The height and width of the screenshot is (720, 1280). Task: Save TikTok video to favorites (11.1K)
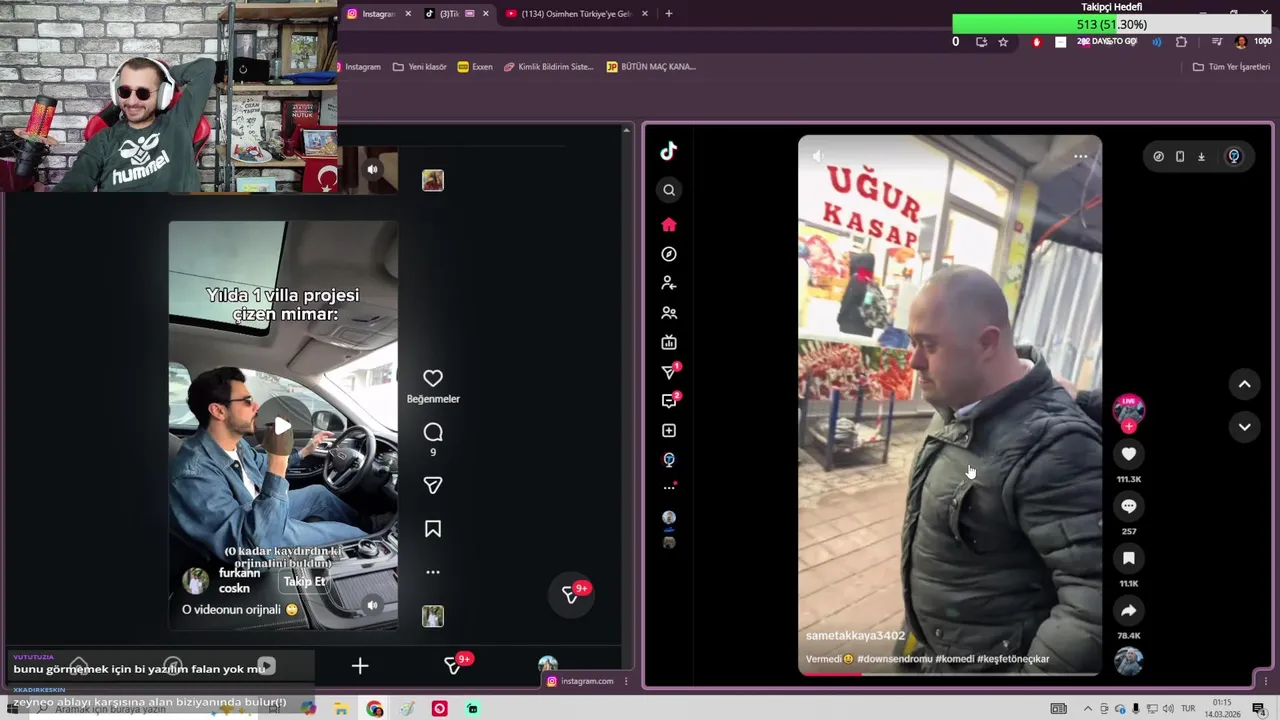(x=1129, y=558)
